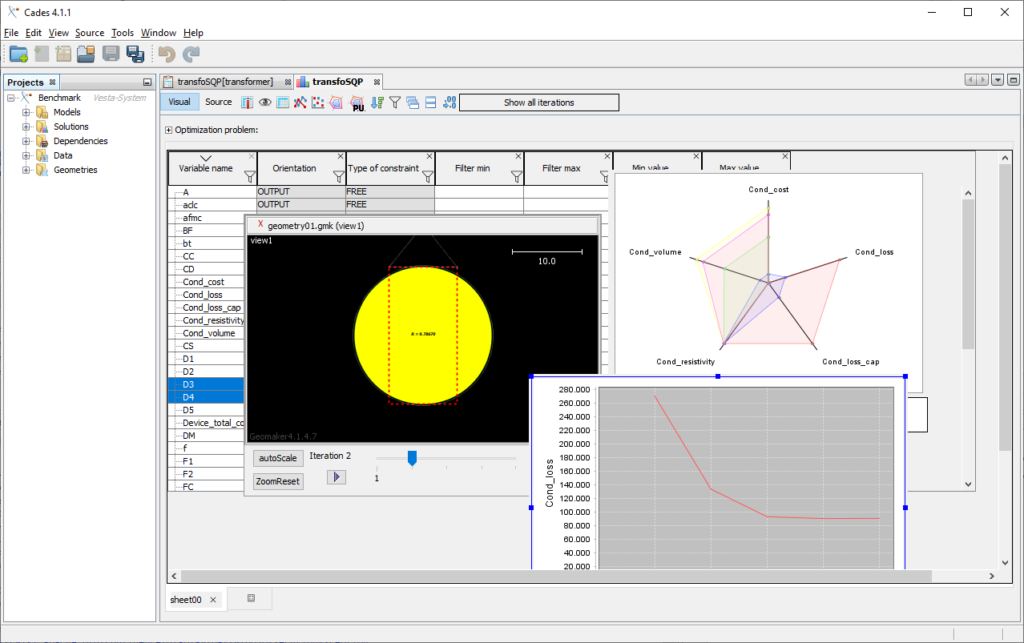Click the Iteration slider handle
Image resolution: width=1024 pixels, height=643 pixels.
click(x=412, y=458)
